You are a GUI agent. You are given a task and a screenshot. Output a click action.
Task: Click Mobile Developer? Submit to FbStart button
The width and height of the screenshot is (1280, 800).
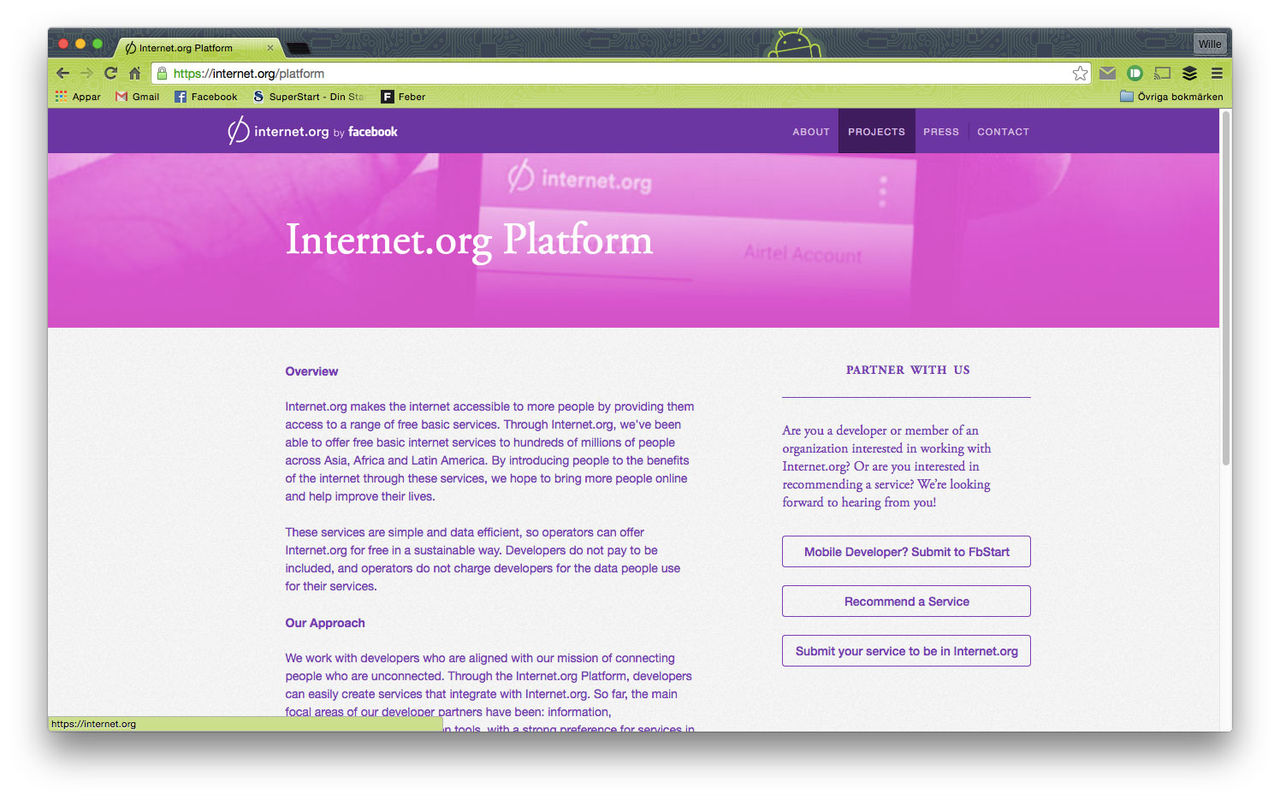point(906,552)
